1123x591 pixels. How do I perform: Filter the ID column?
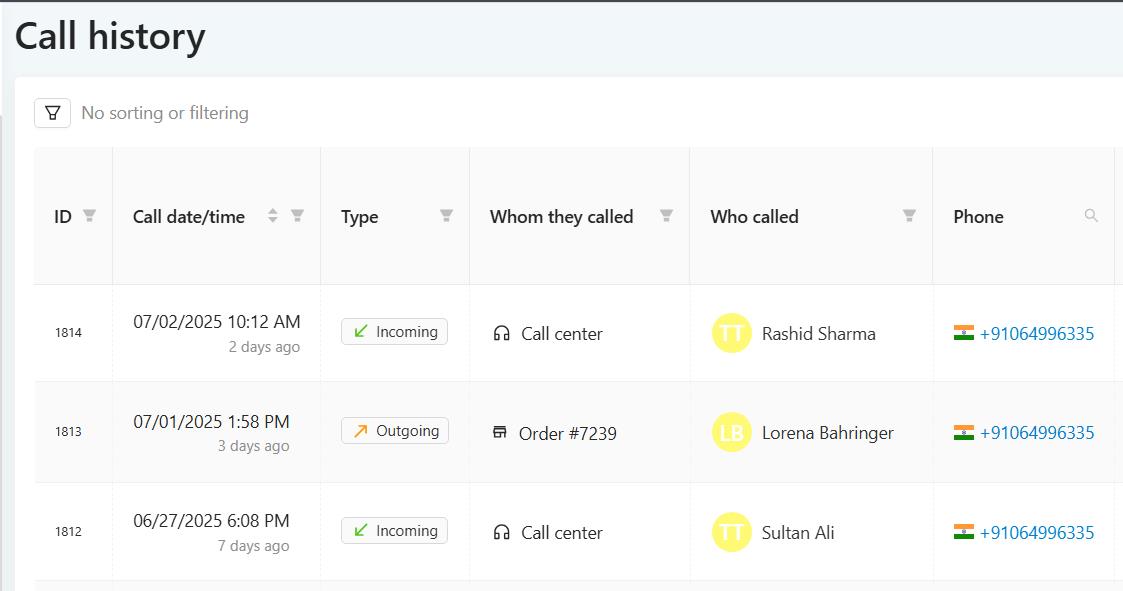(89, 216)
